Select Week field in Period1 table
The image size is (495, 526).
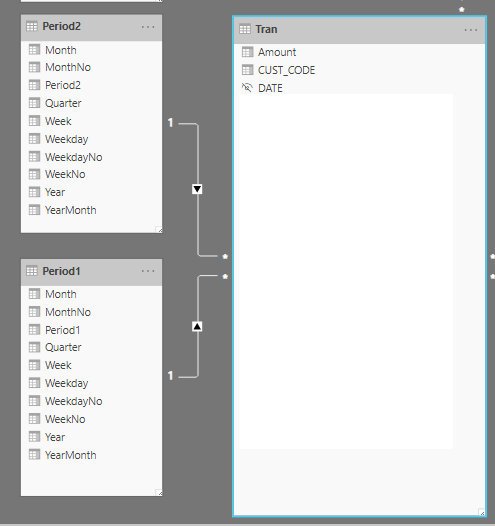click(x=58, y=365)
